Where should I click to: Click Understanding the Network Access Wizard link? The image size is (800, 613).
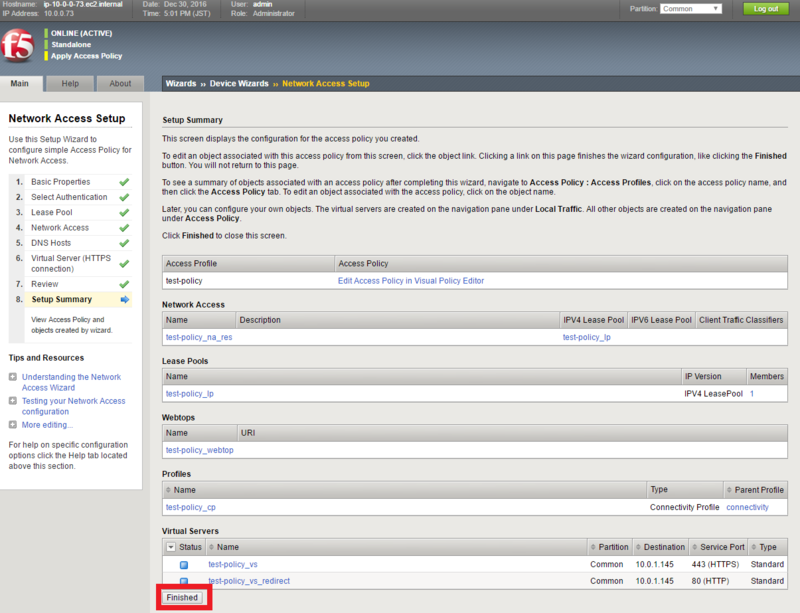(x=71, y=382)
